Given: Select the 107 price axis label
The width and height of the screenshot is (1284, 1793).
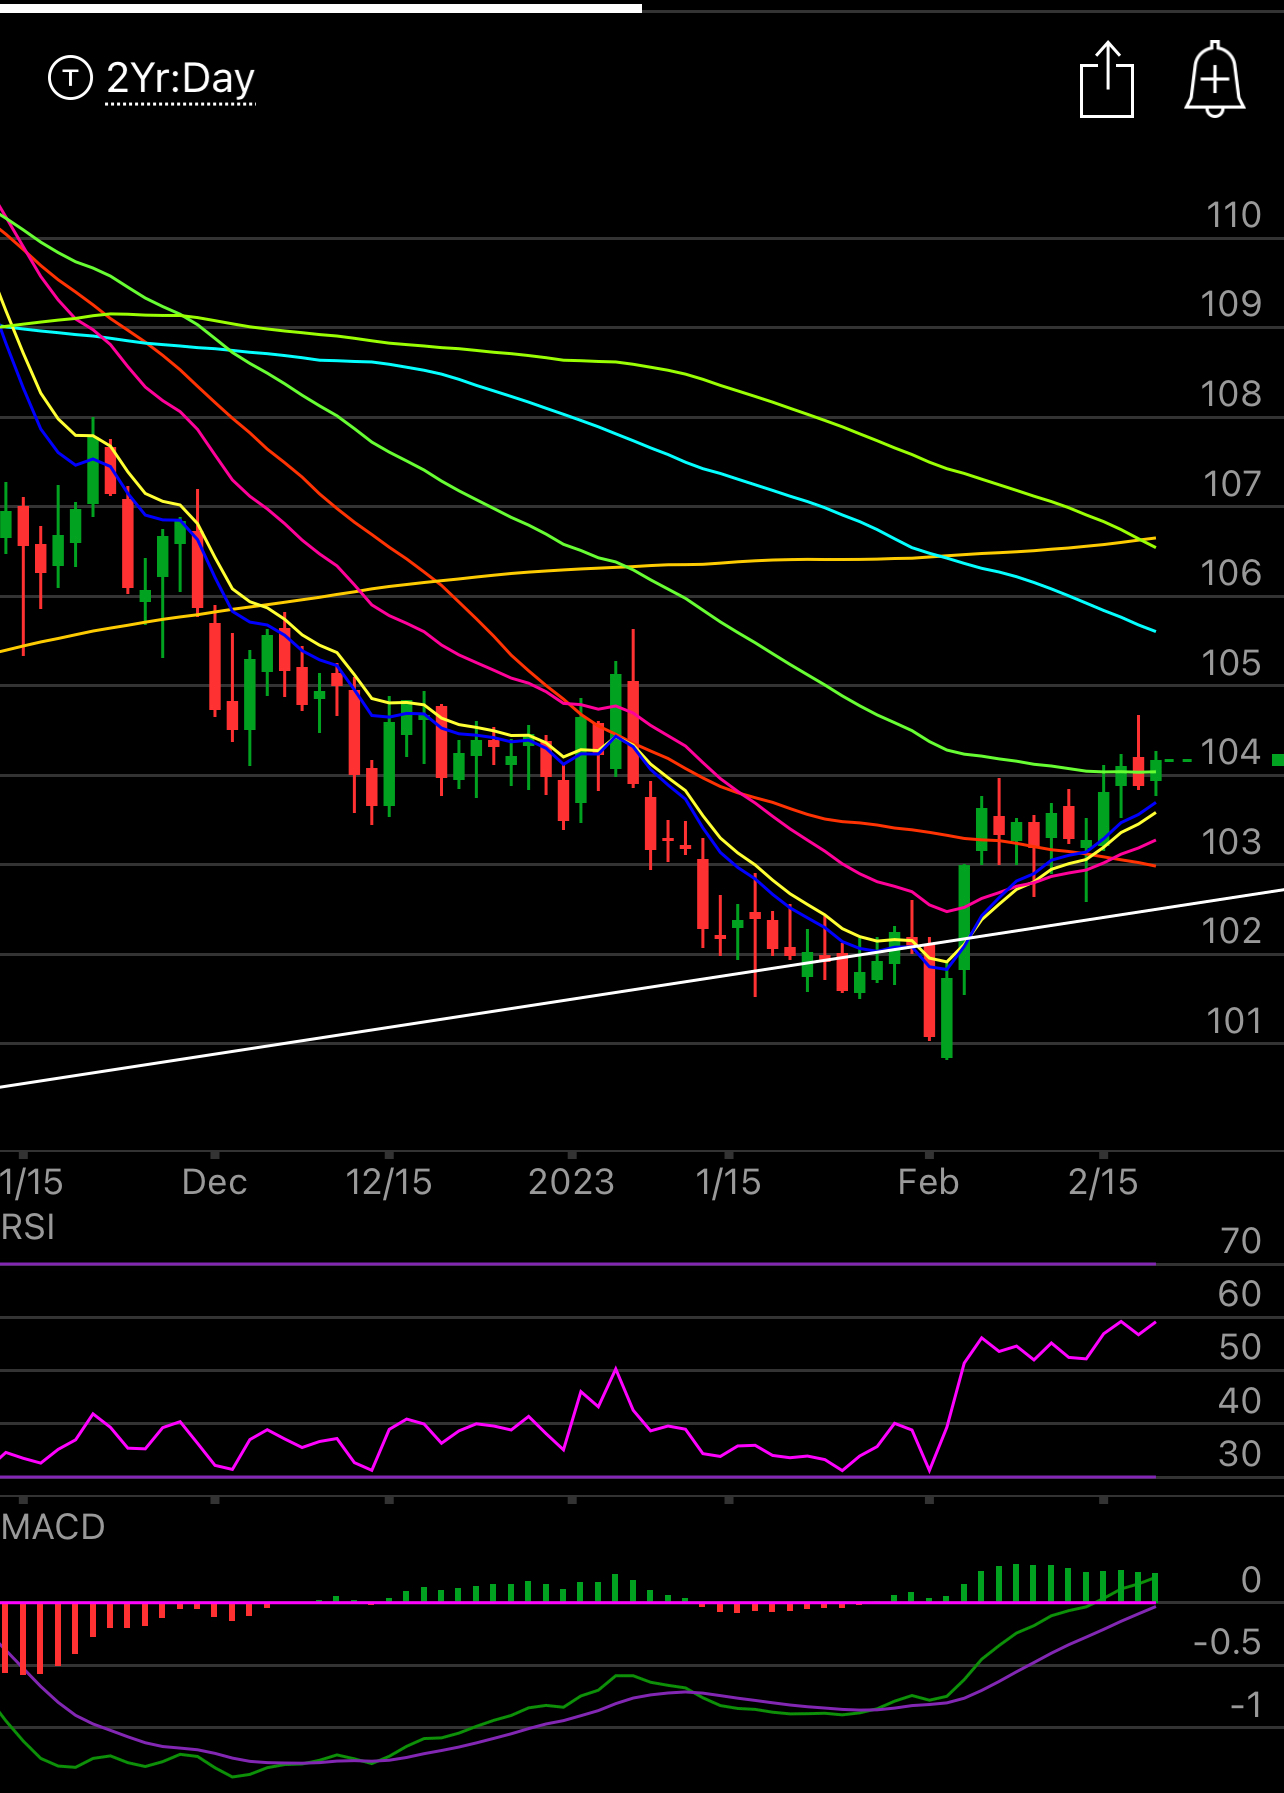Looking at the screenshot, I should 1232,484.
